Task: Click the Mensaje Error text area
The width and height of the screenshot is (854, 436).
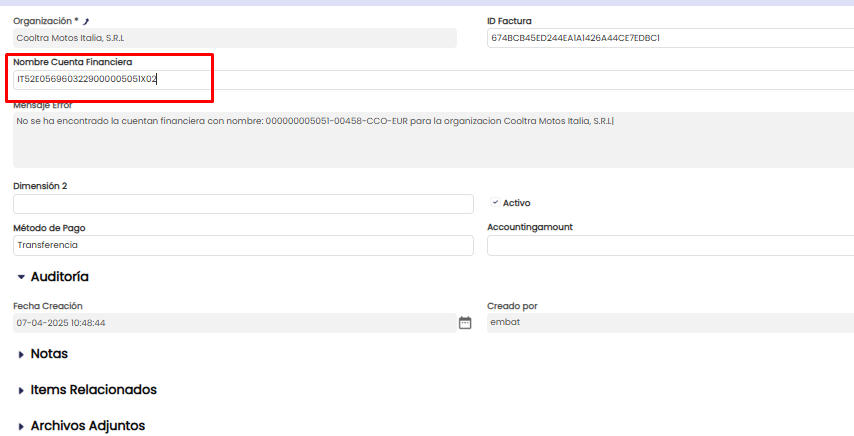Action: [x=432, y=139]
